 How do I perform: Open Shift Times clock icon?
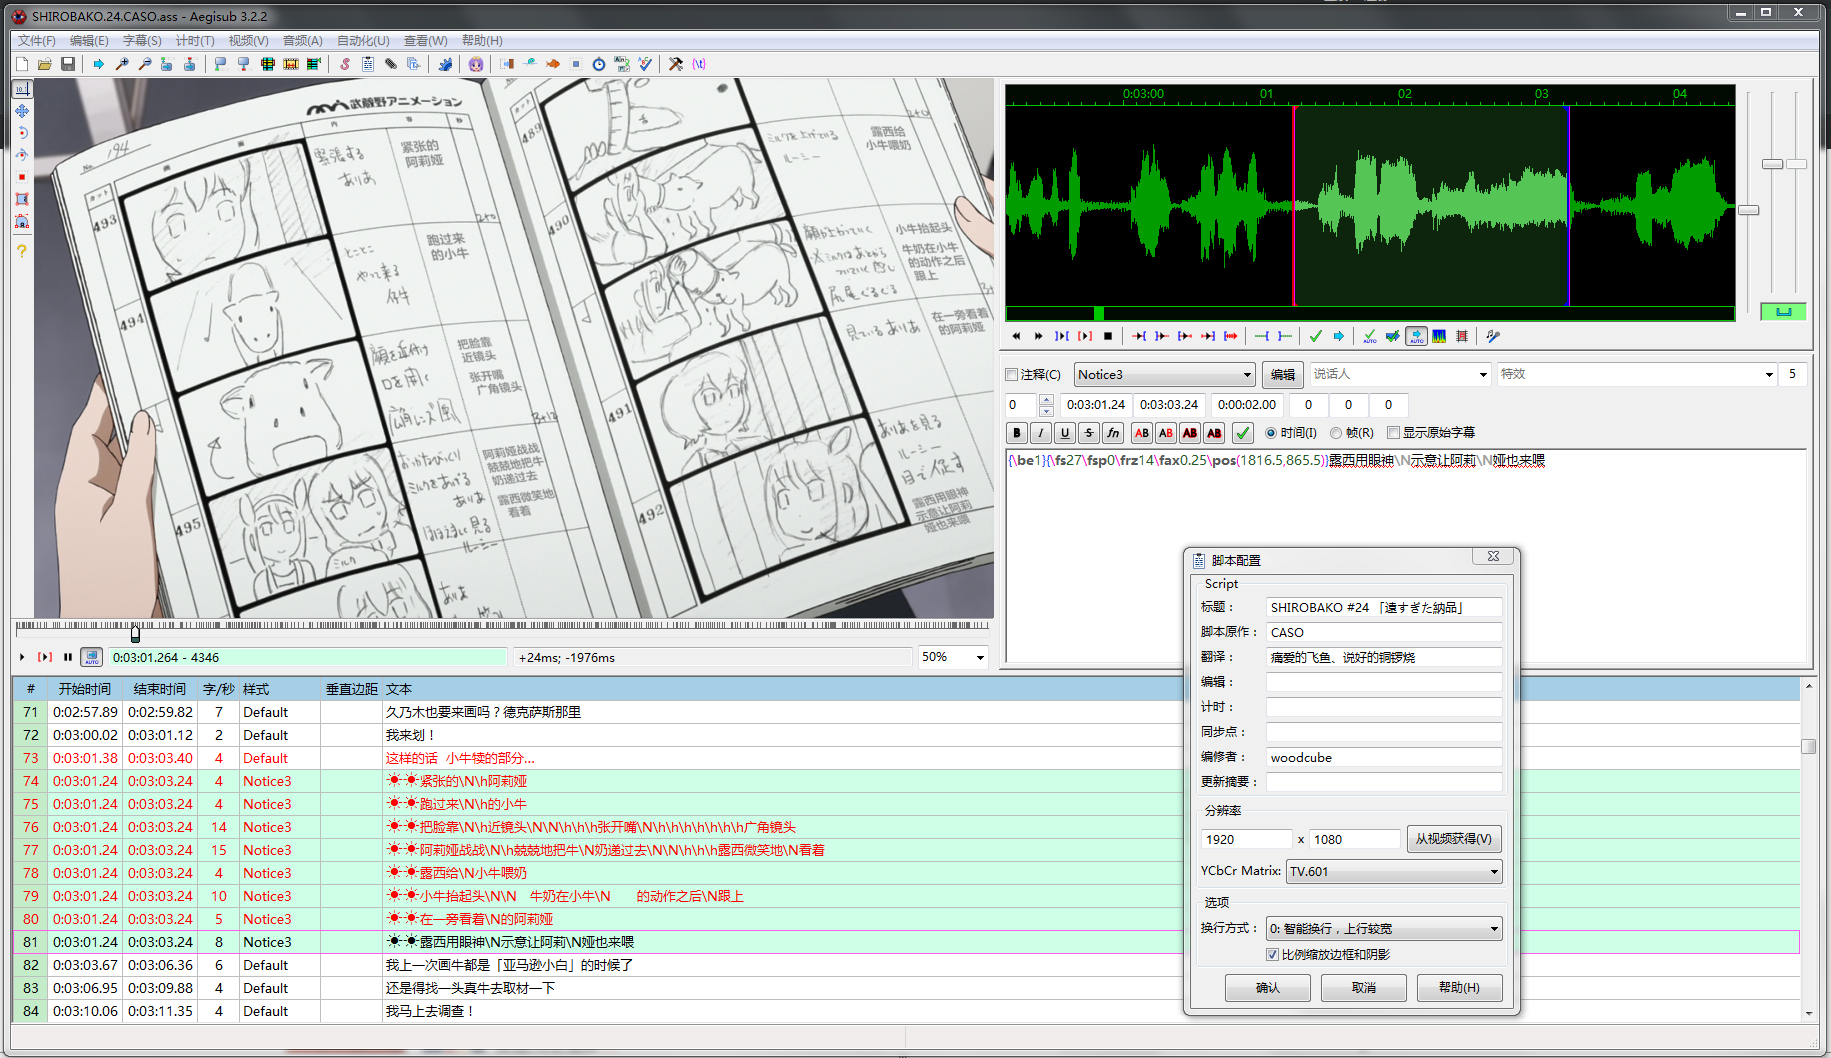599,64
